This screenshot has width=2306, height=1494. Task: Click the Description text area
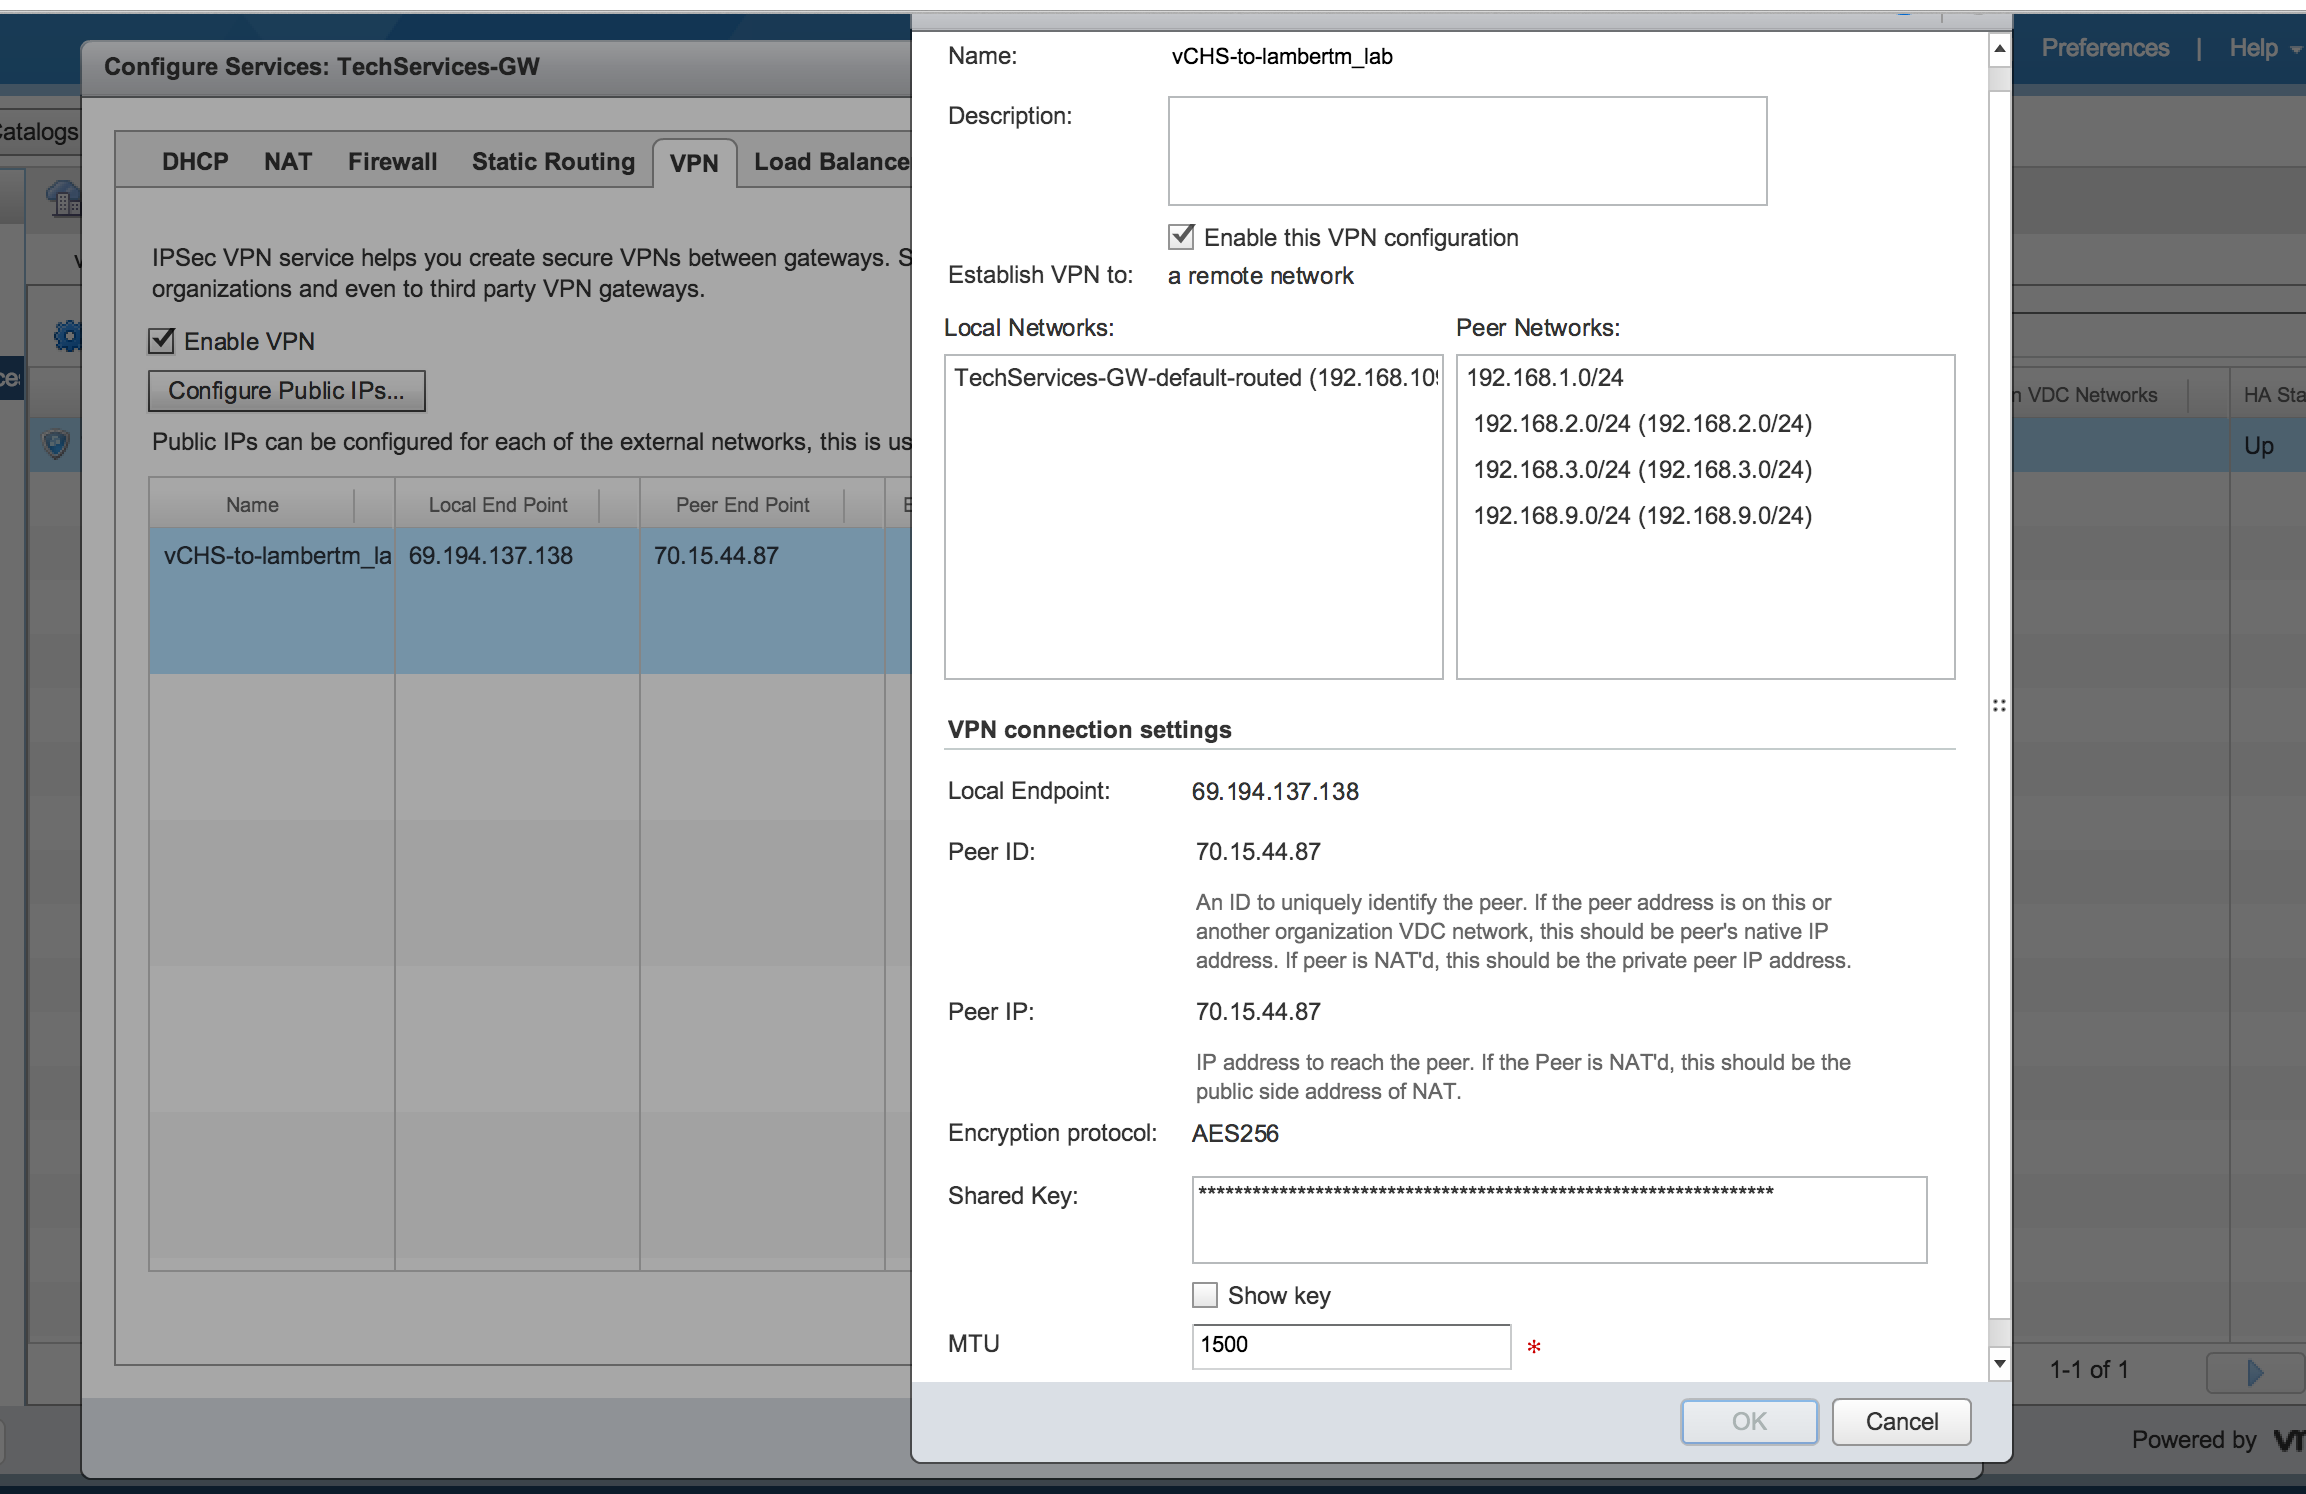click(1466, 151)
